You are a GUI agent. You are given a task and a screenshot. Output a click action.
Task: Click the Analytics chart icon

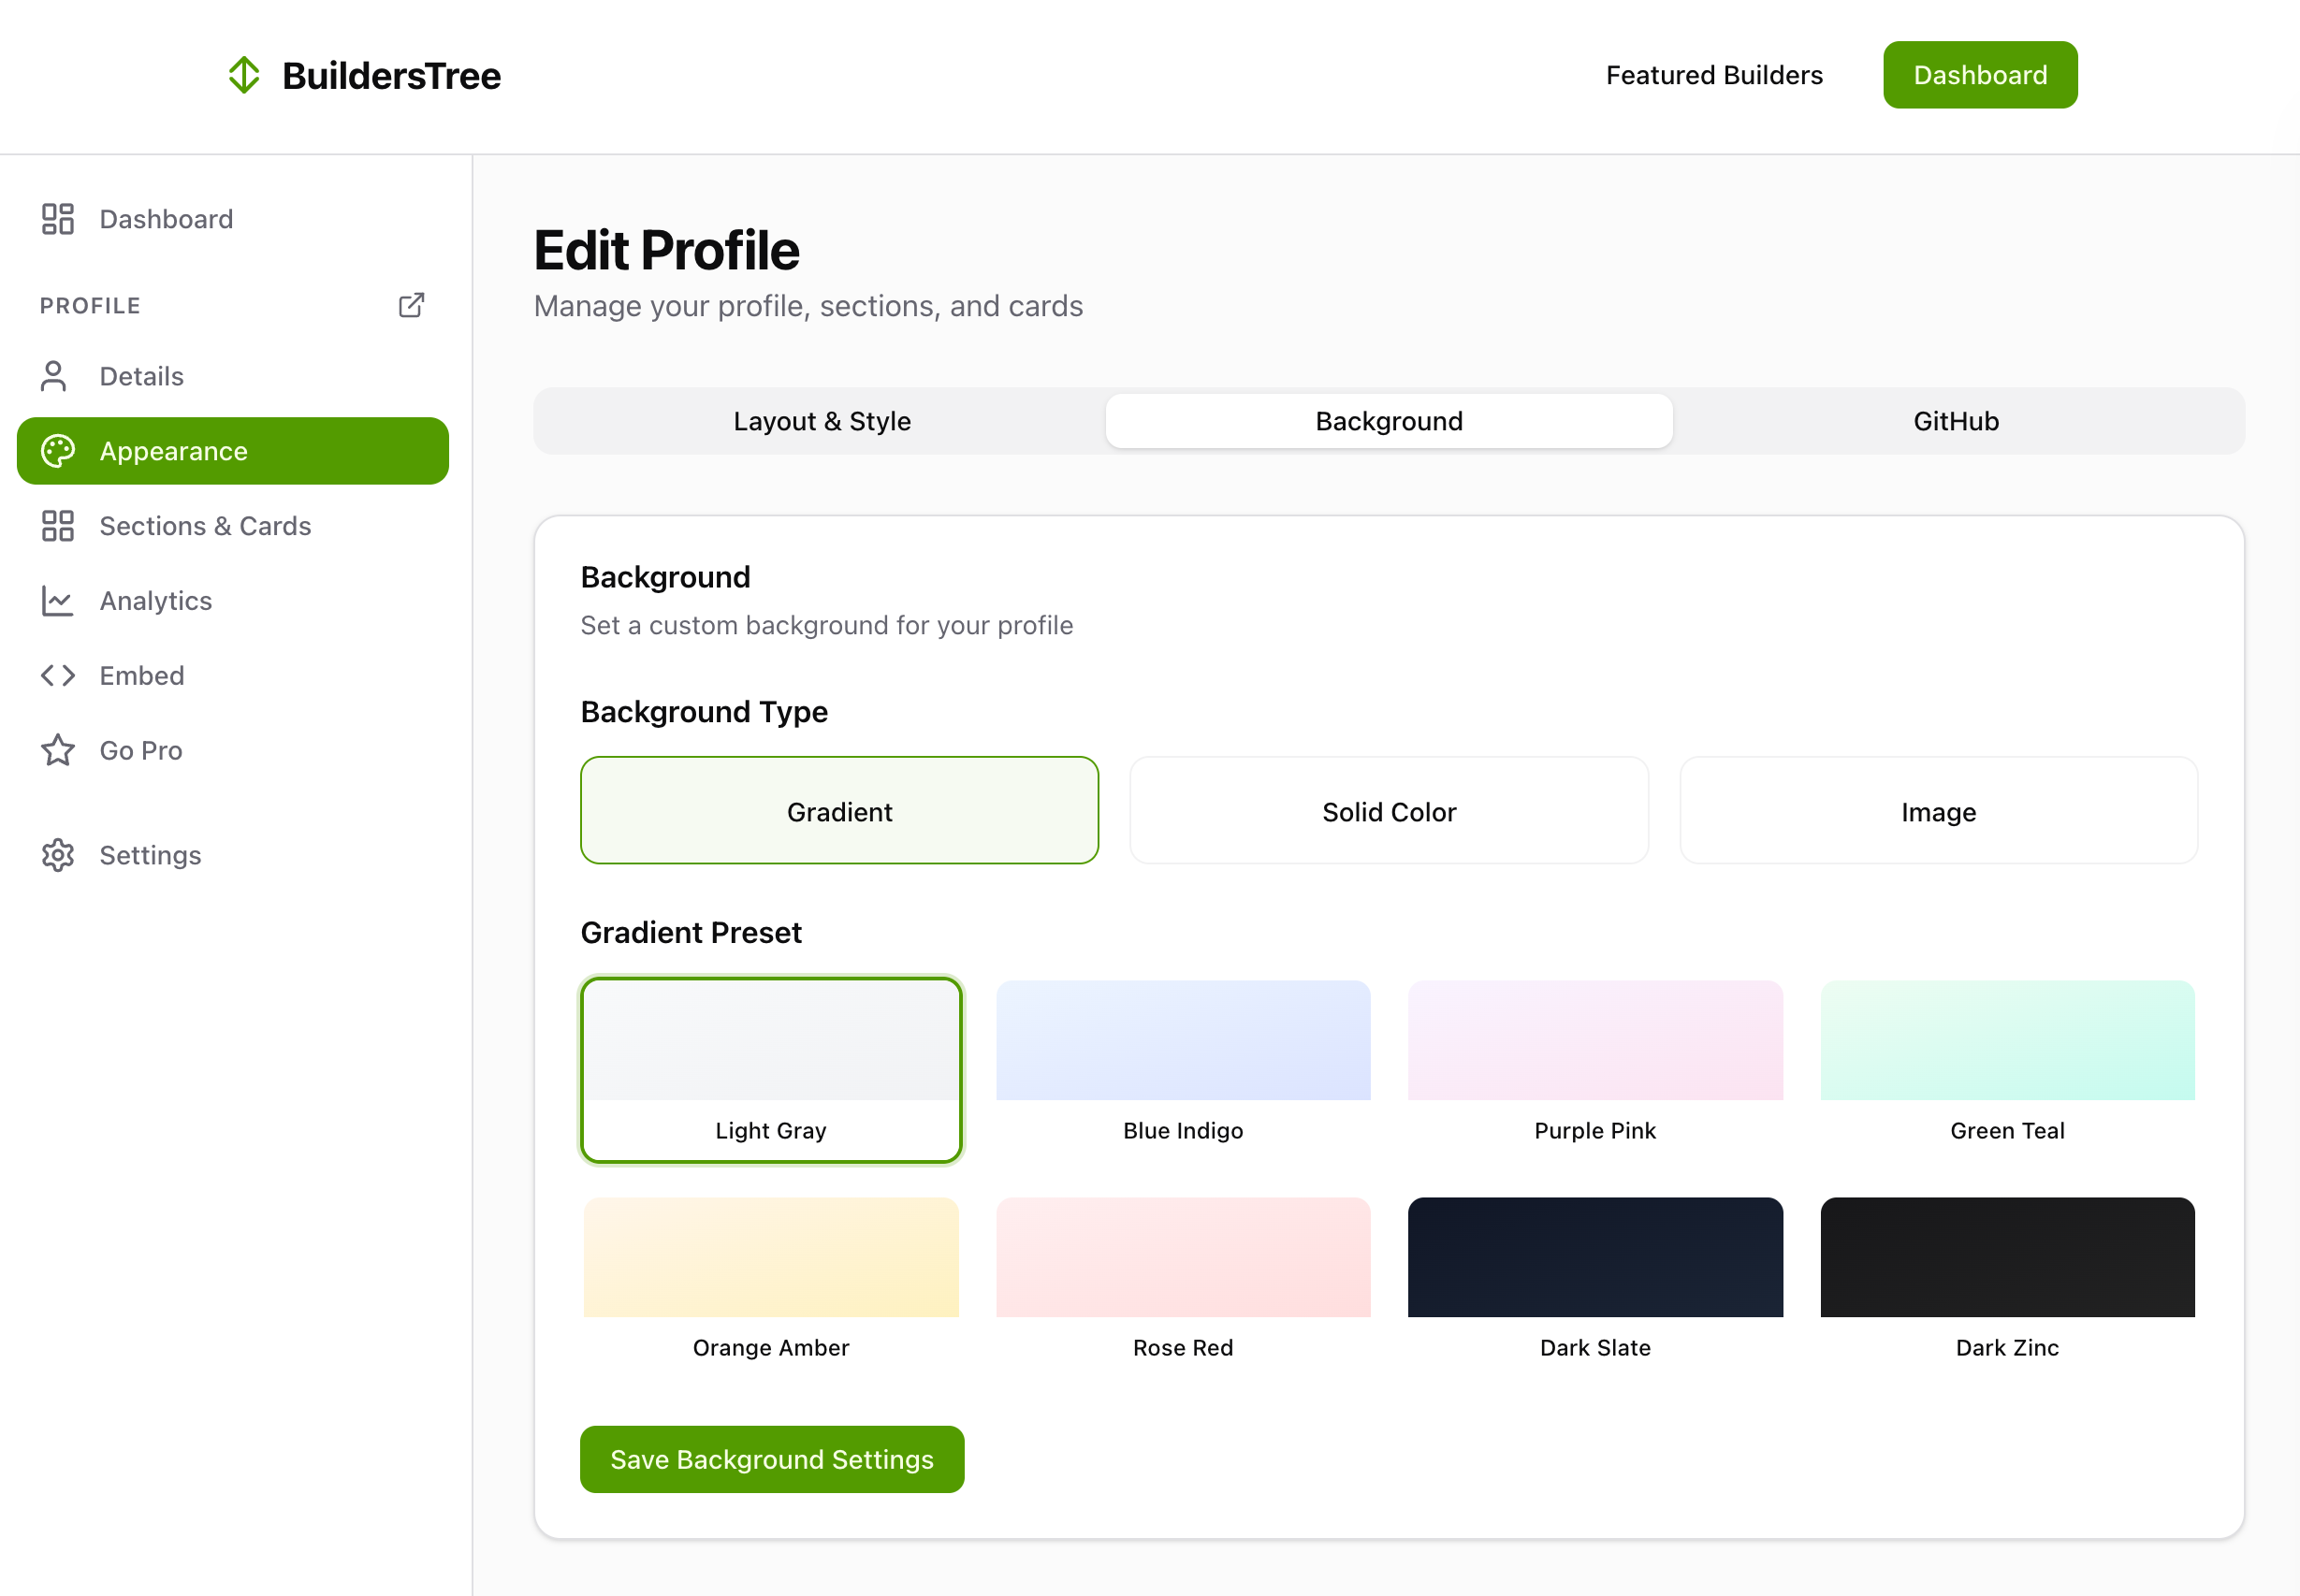point(58,601)
